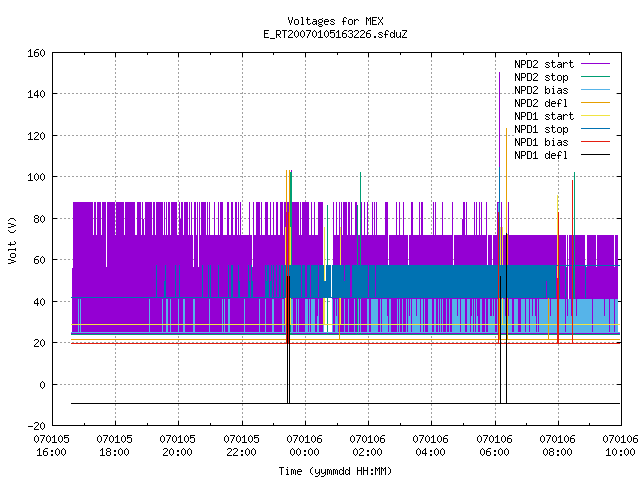Click the y-axis value -20
The width and height of the screenshot is (640, 480).
(x=36, y=426)
